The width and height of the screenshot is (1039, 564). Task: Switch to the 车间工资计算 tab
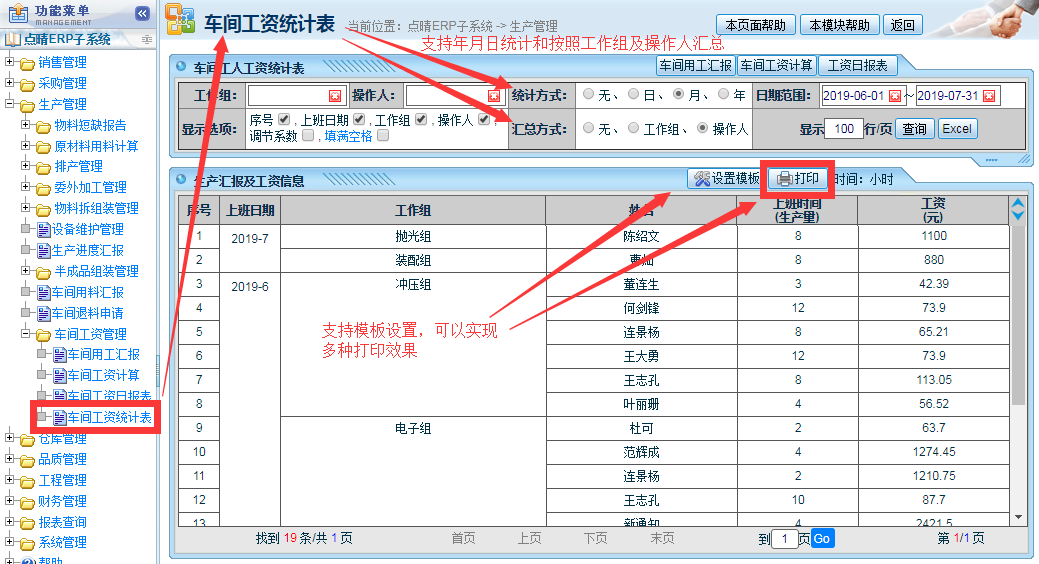(x=775, y=66)
